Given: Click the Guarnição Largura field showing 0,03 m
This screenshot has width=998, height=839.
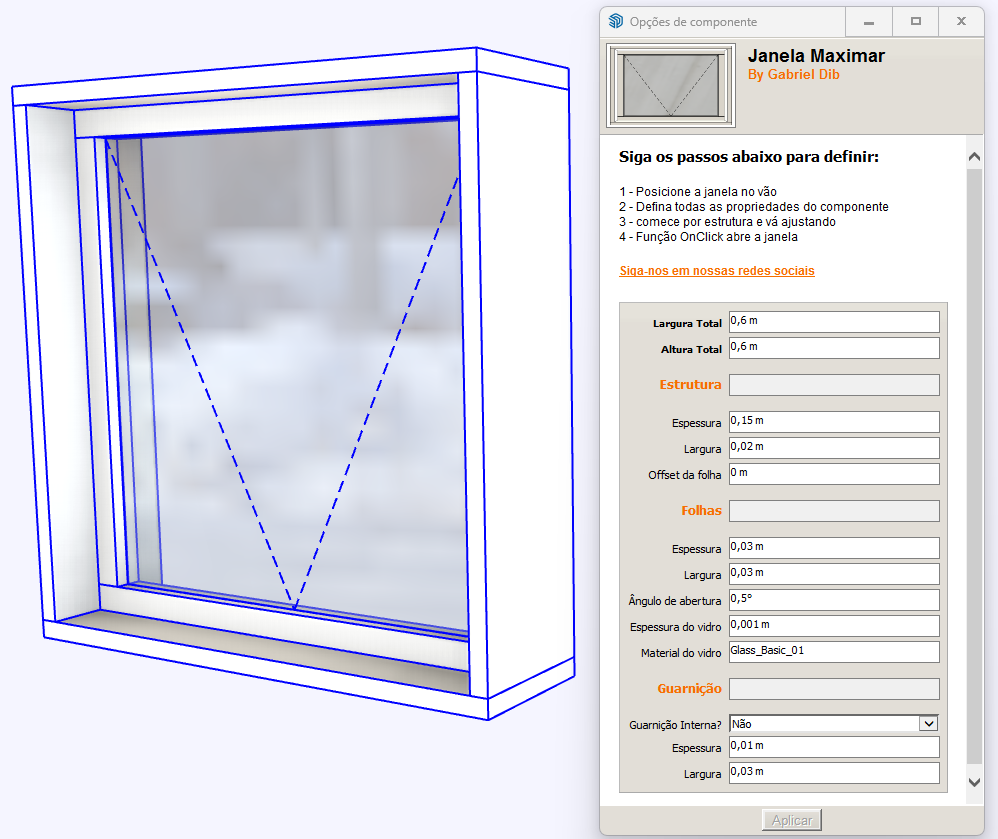Looking at the screenshot, I should 834,773.
